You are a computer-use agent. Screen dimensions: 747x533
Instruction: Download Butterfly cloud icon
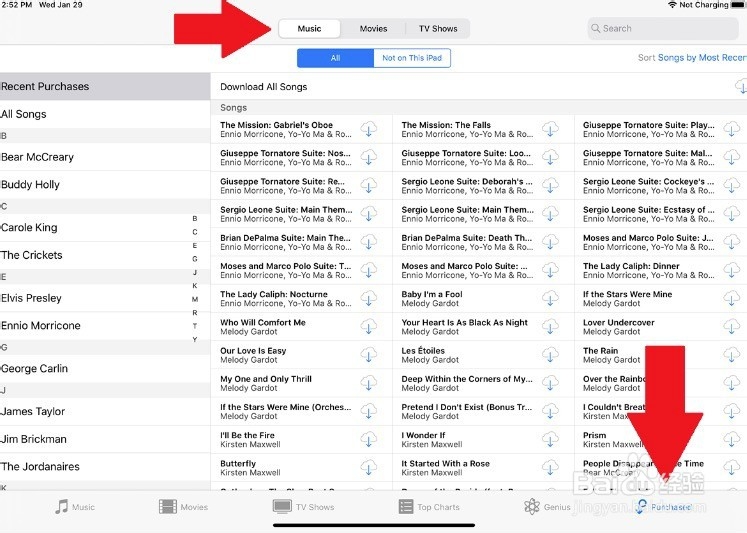[x=368, y=467]
